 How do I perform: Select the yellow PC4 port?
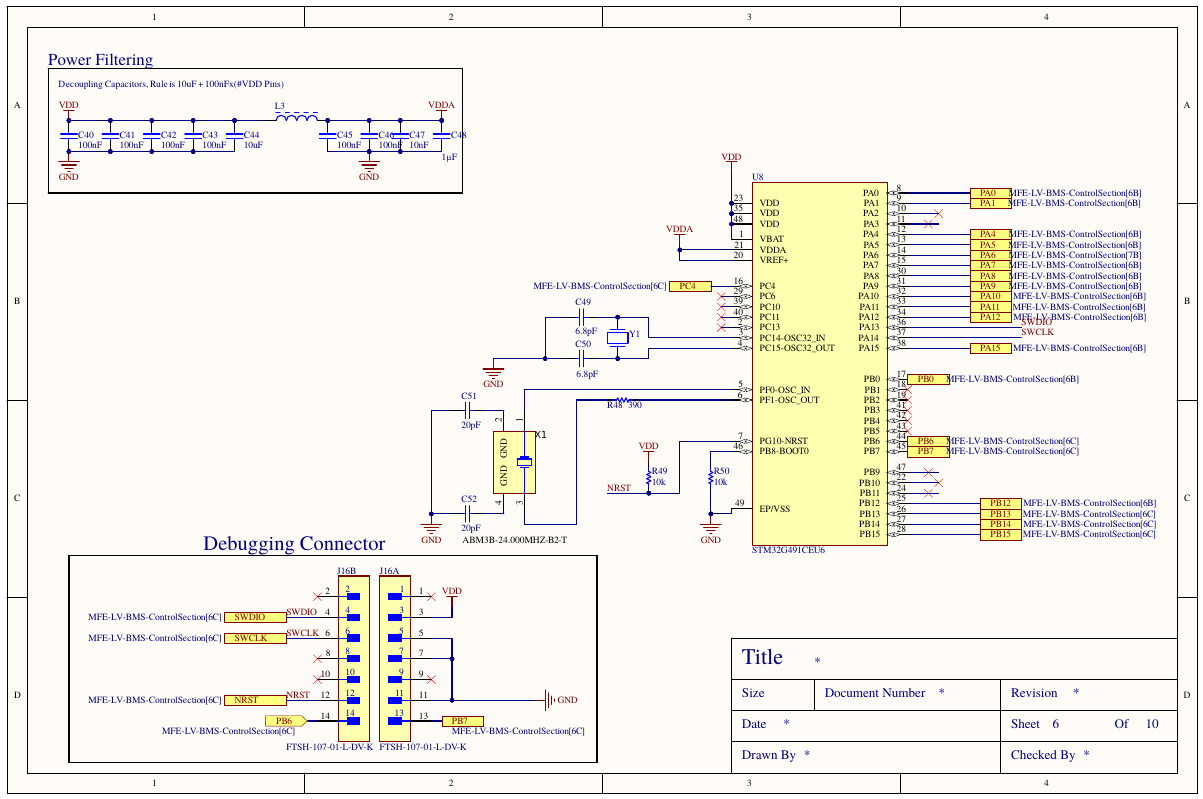coord(689,286)
